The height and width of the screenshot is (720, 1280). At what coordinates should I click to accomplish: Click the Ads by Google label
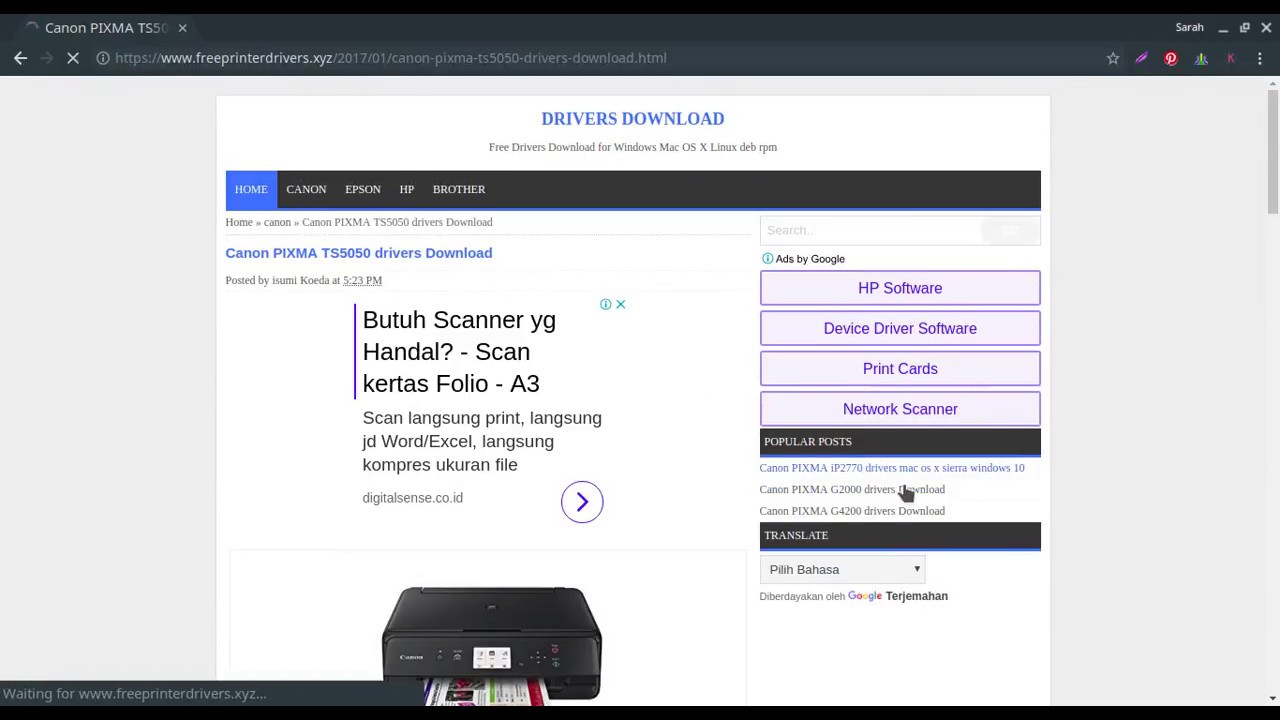810,259
